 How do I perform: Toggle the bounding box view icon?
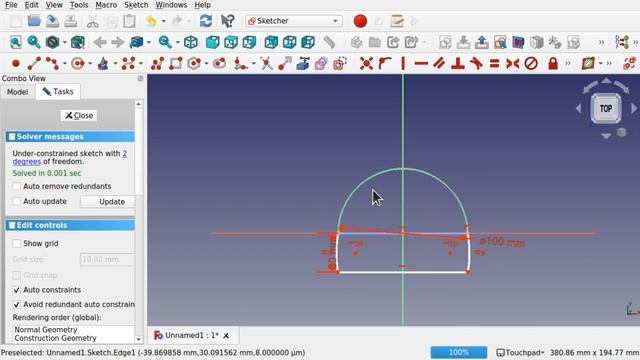tap(78, 42)
